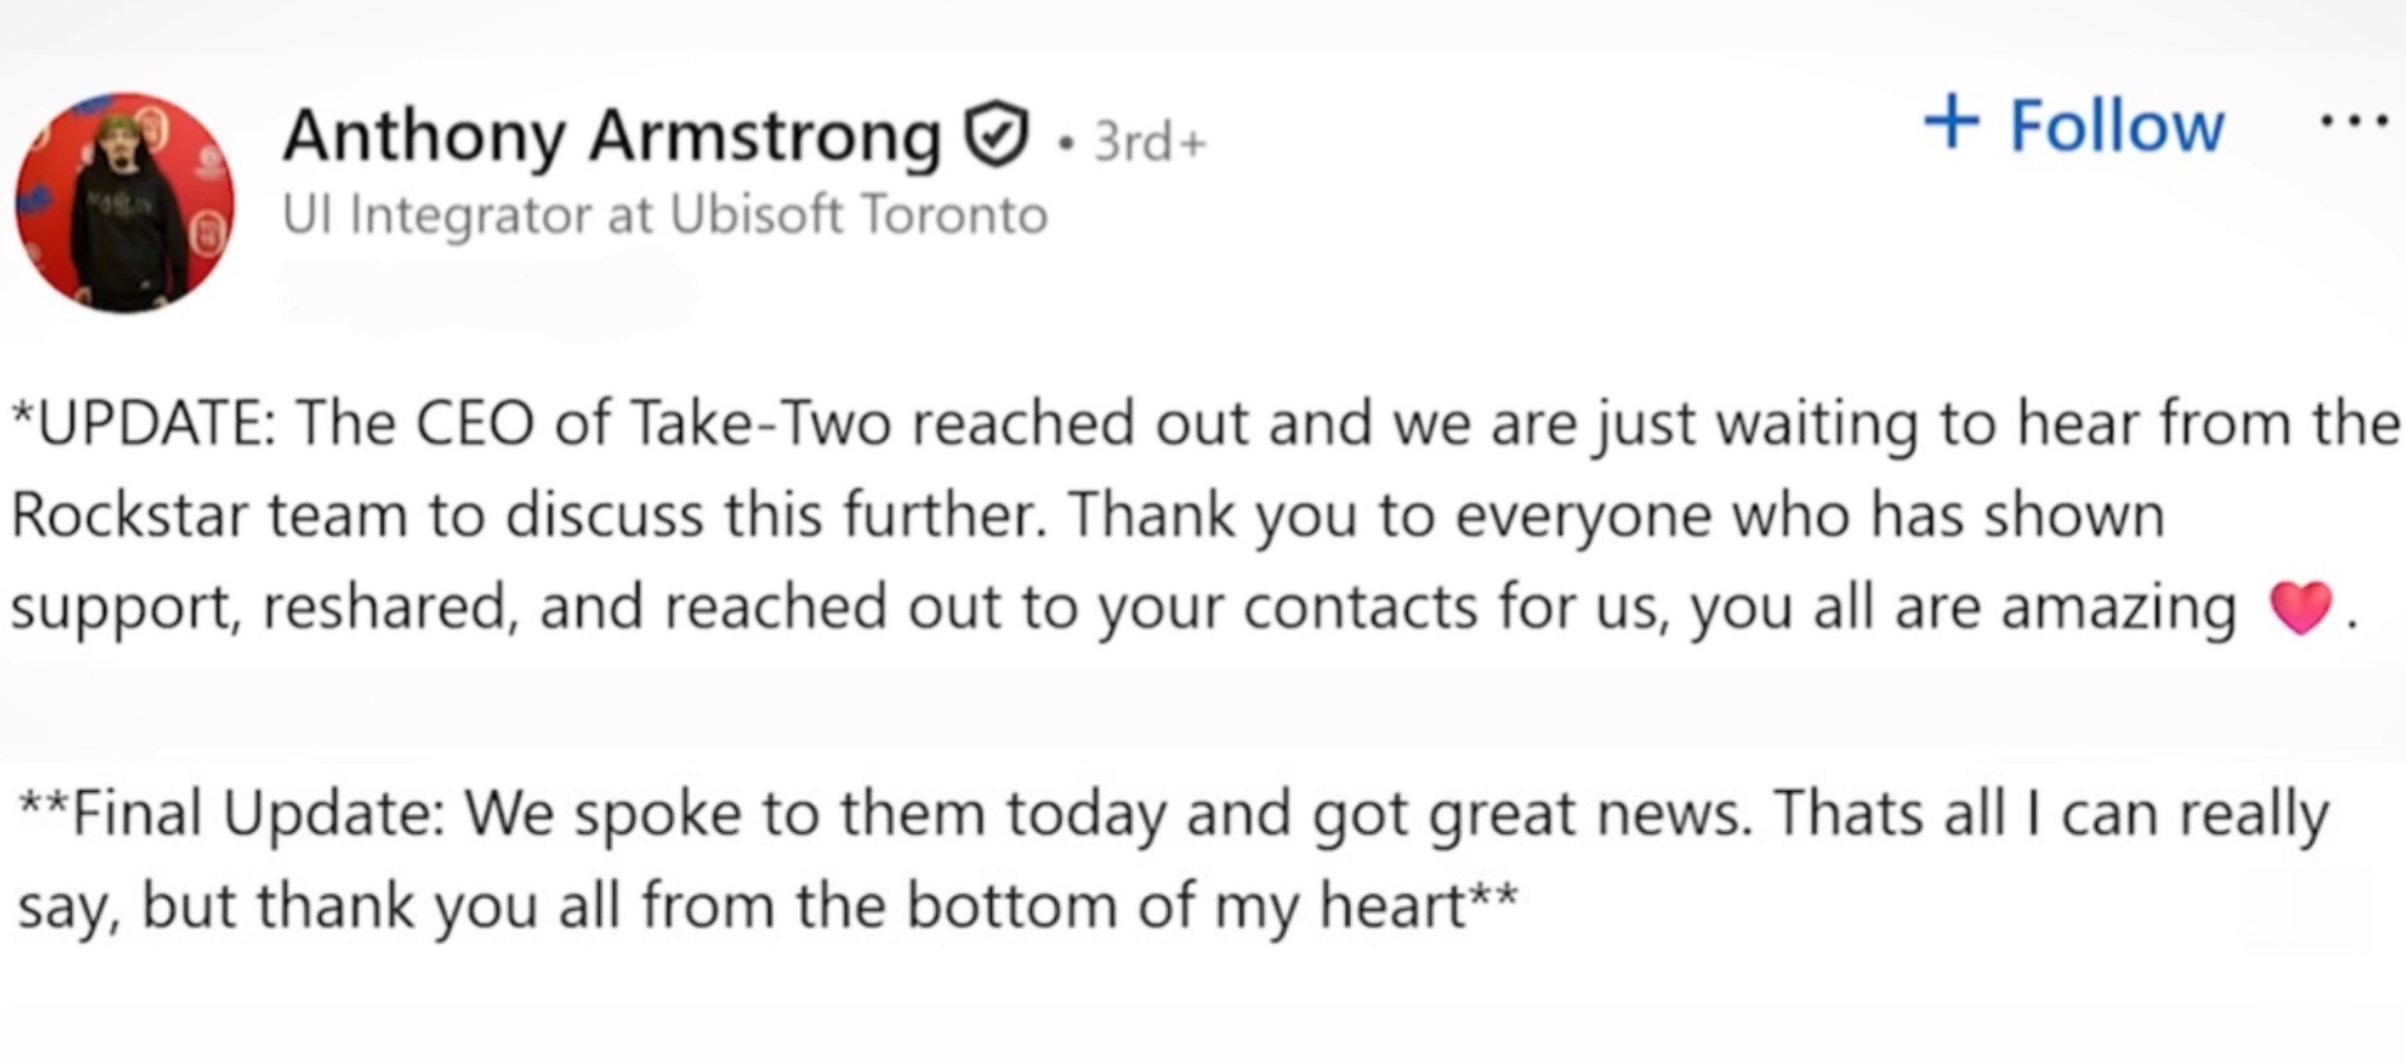Click the plus icon beside Follow
The image size is (2406, 1064).
point(1951,124)
